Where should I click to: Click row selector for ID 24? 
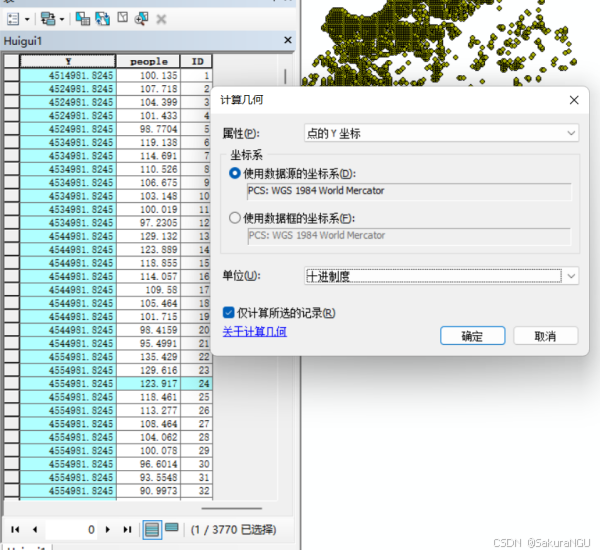(x=12, y=383)
